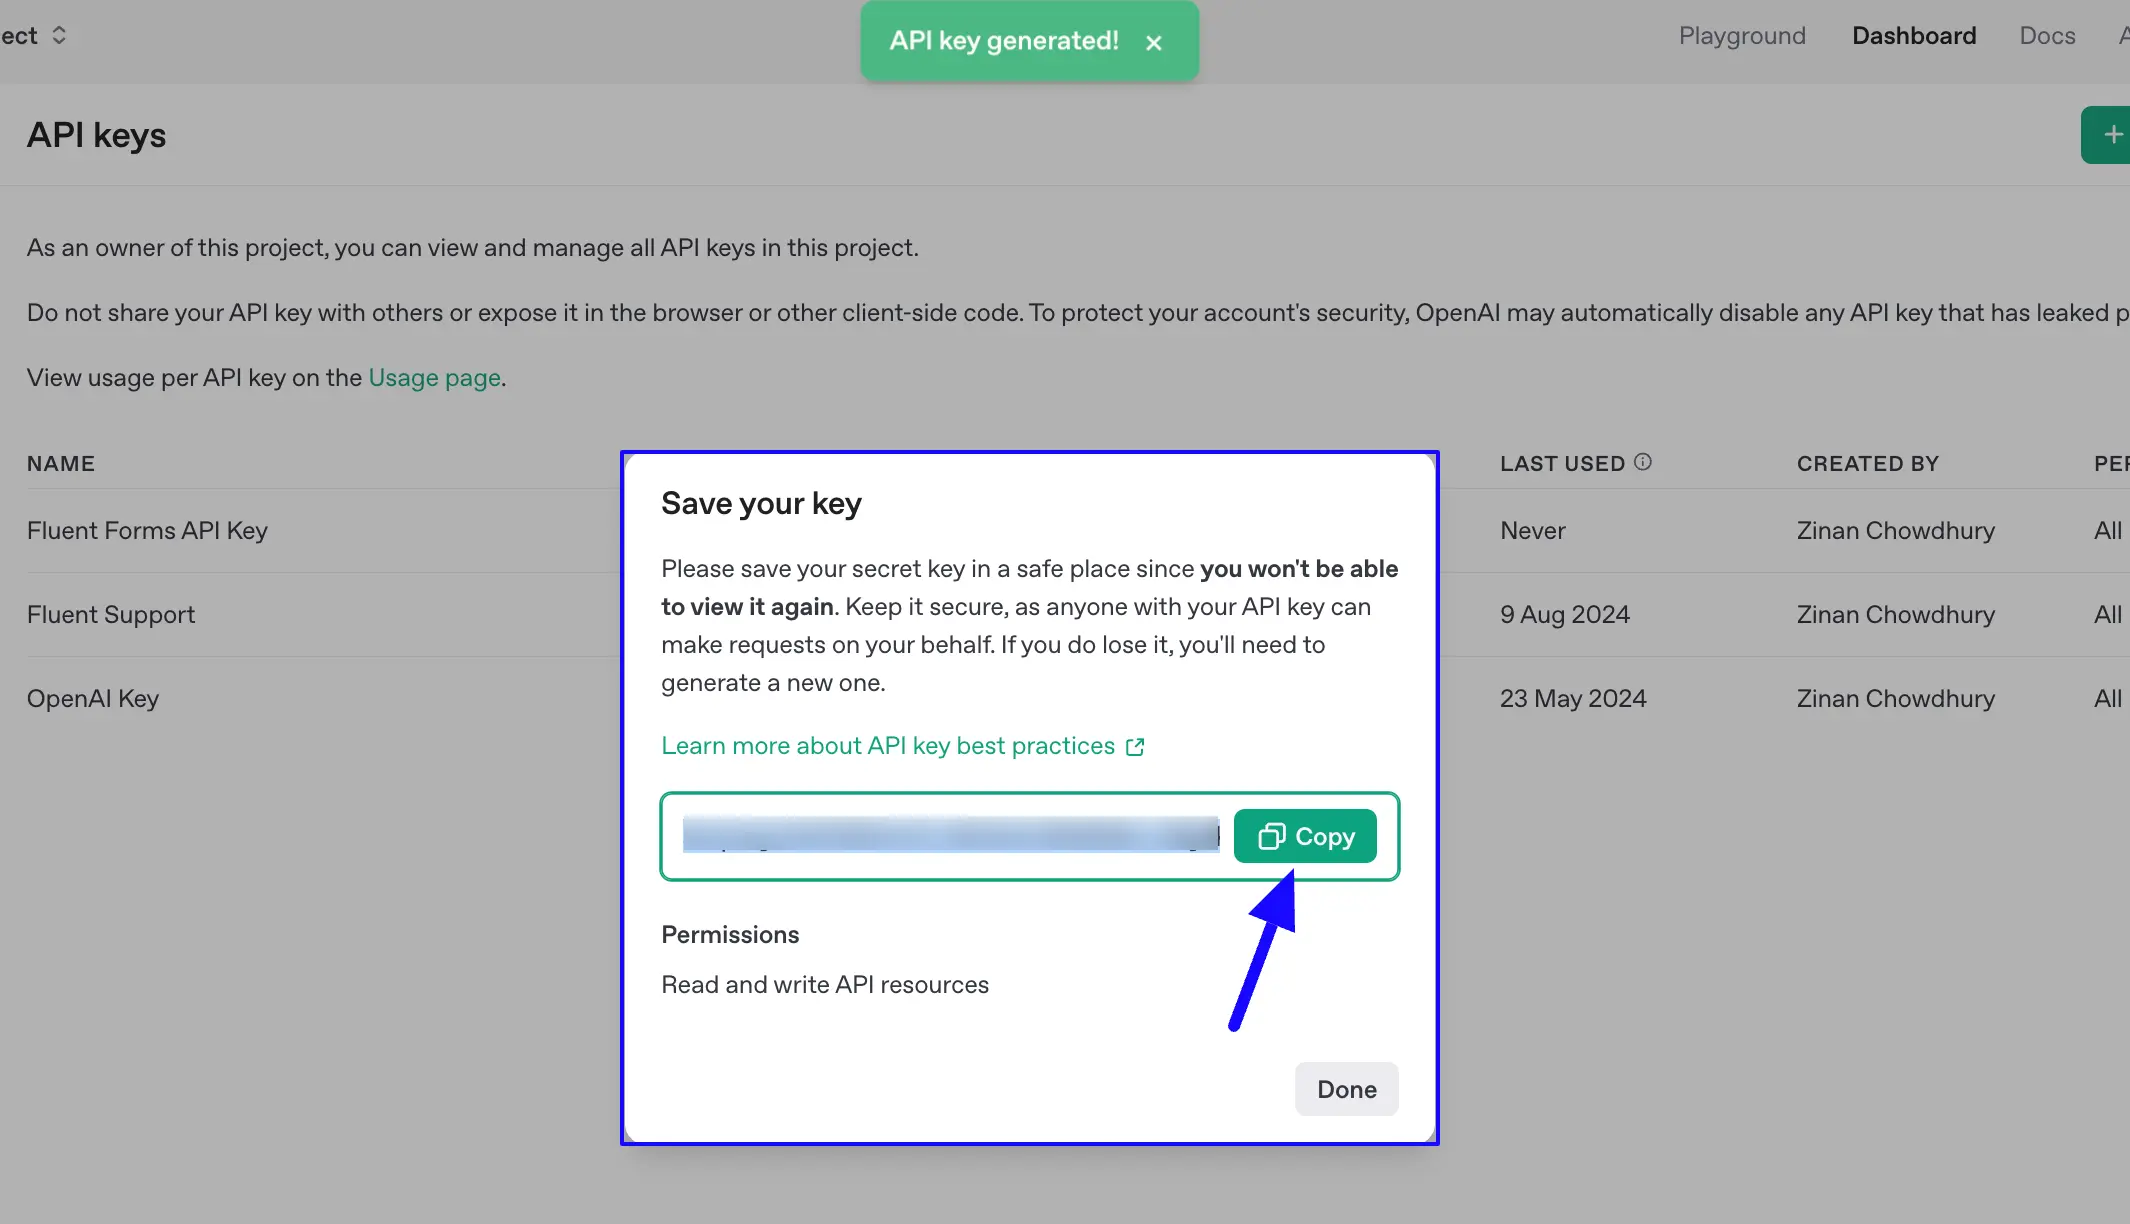2130x1224 pixels.
Task: Open the Docs page
Action: pyautogui.click(x=2046, y=34)
